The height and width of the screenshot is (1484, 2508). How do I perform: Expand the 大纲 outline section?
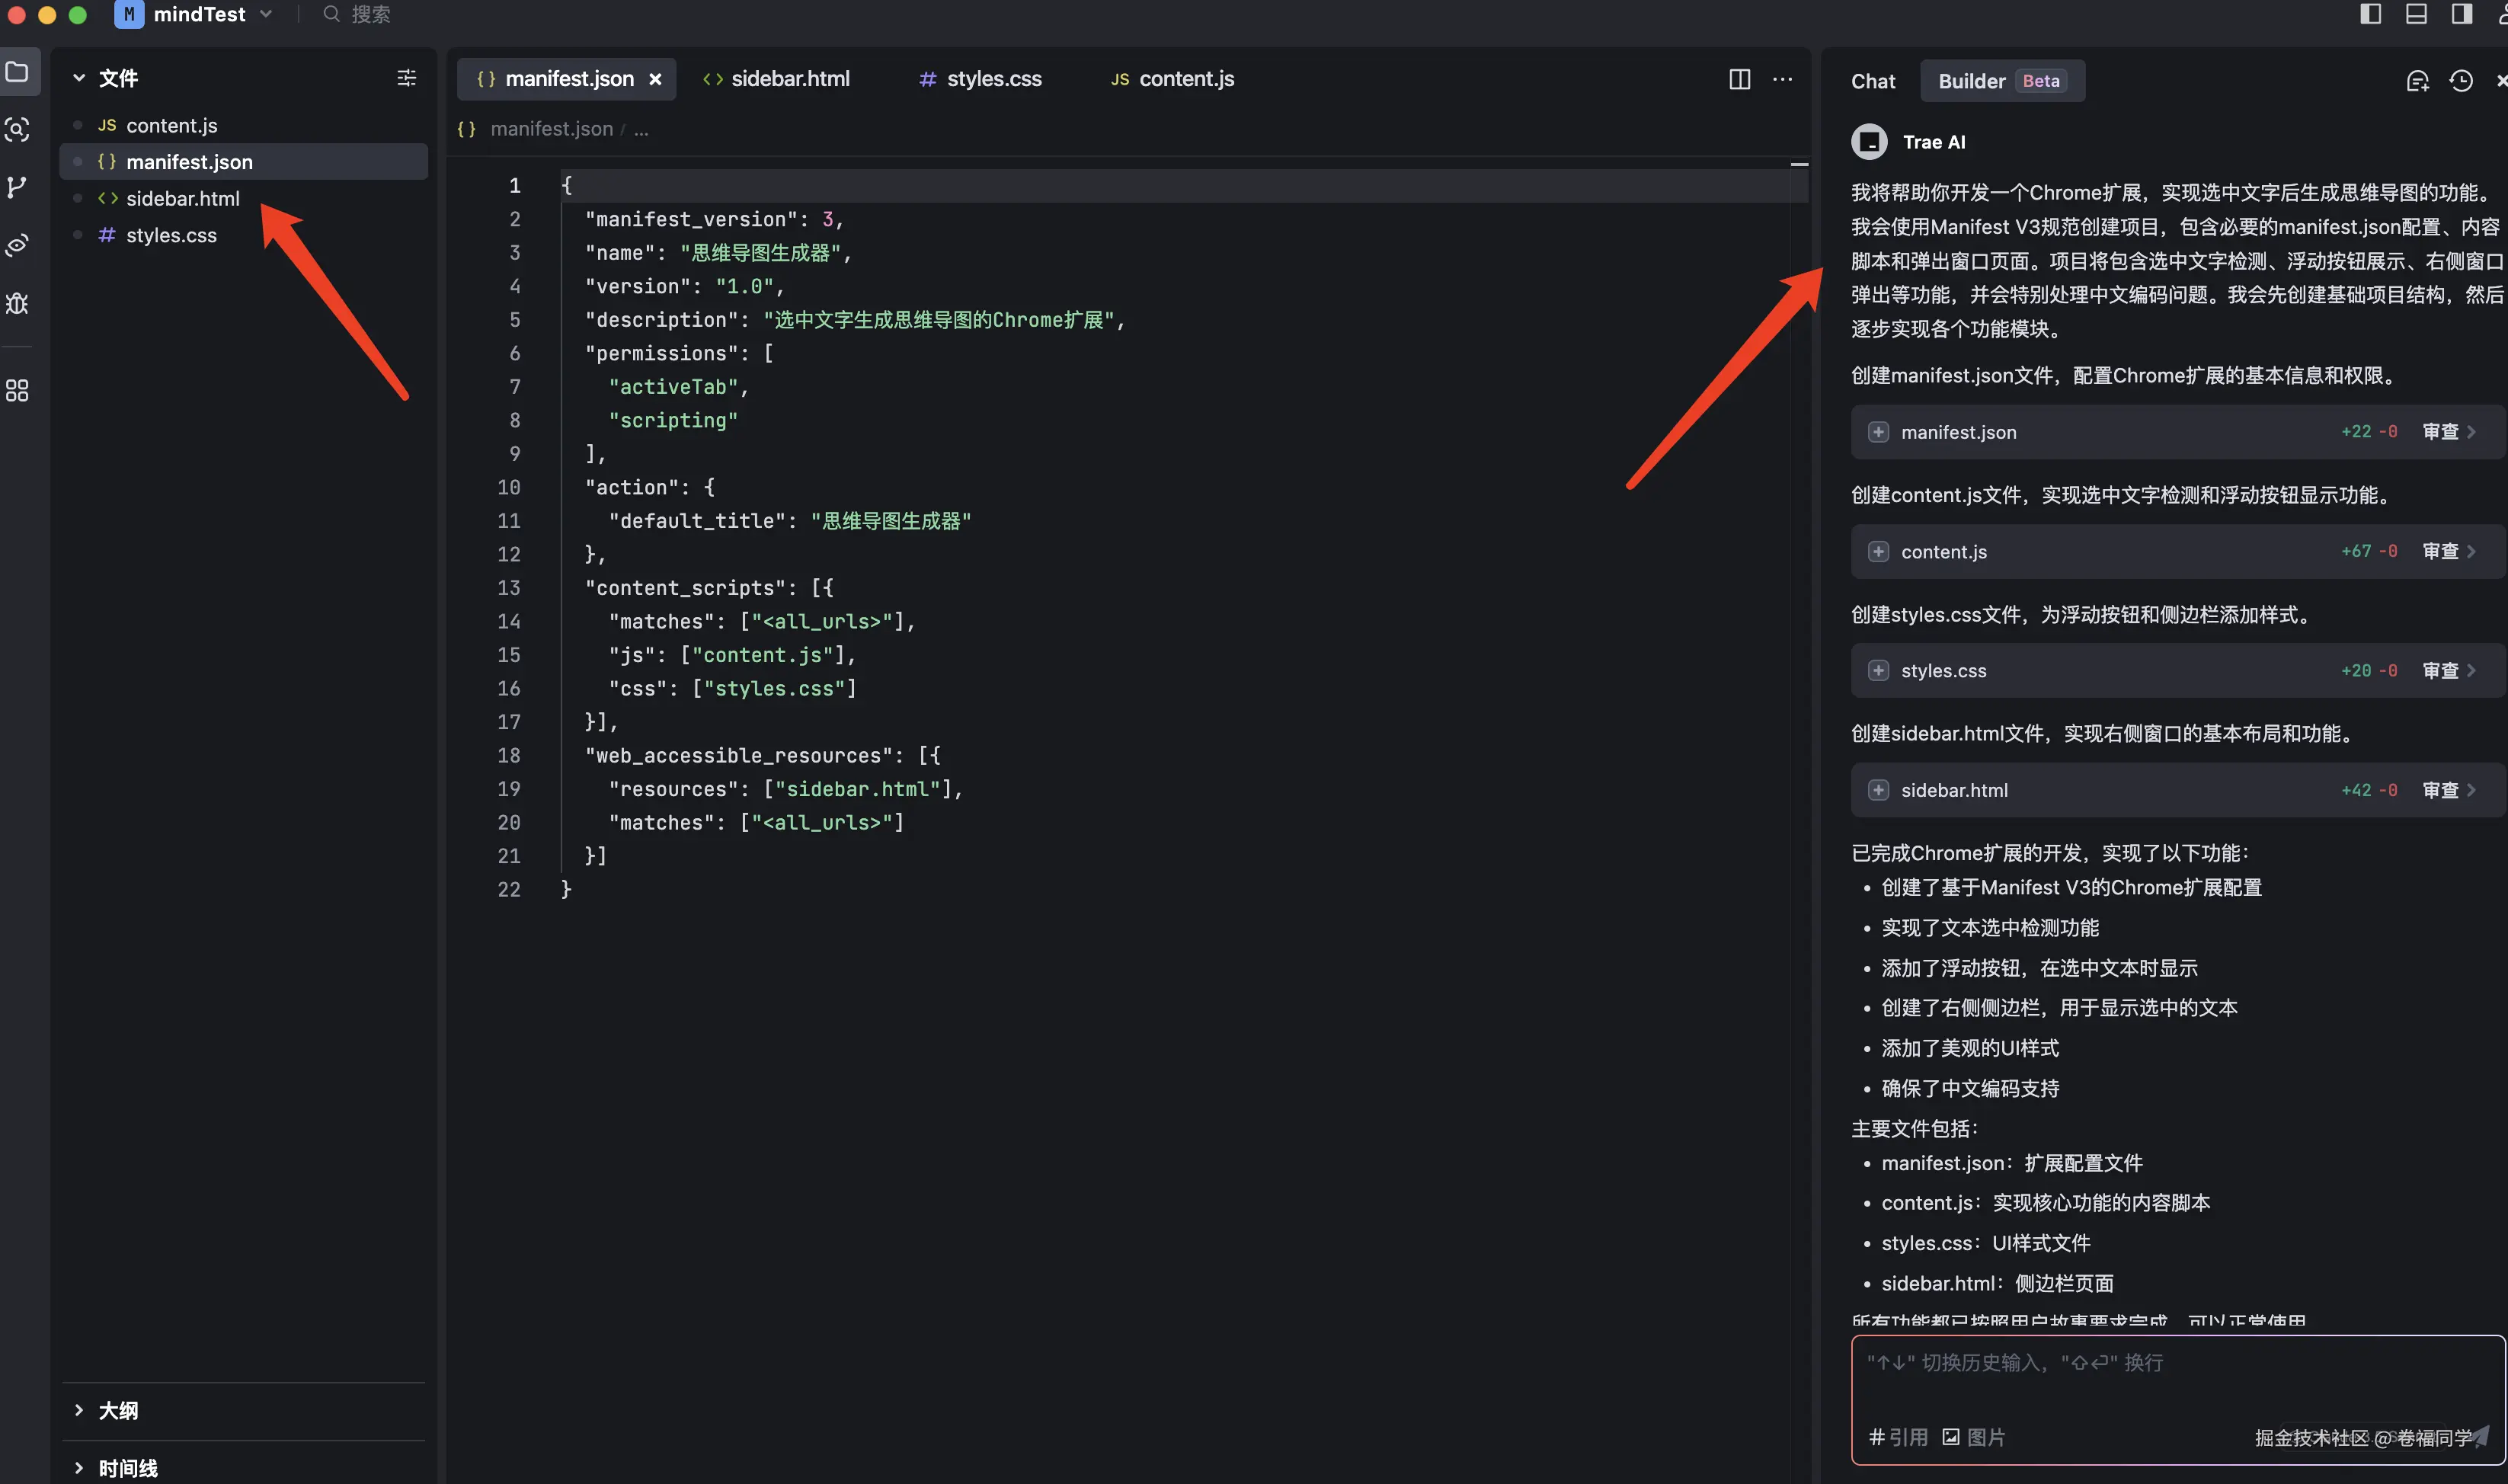point(118,1410)
